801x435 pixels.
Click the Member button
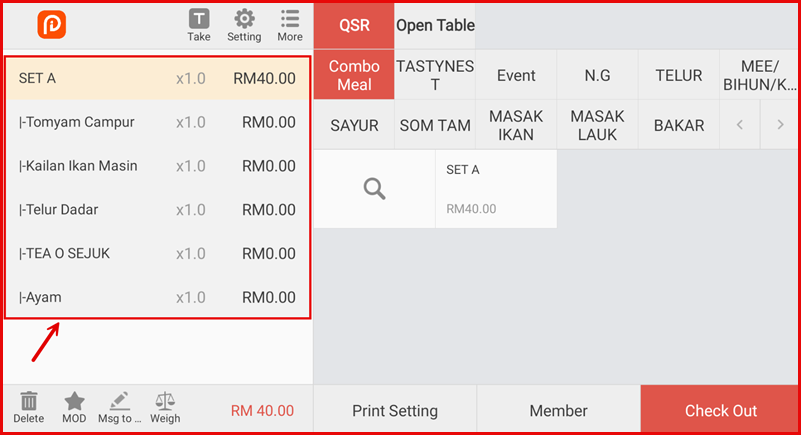click(x=558, y=410)
